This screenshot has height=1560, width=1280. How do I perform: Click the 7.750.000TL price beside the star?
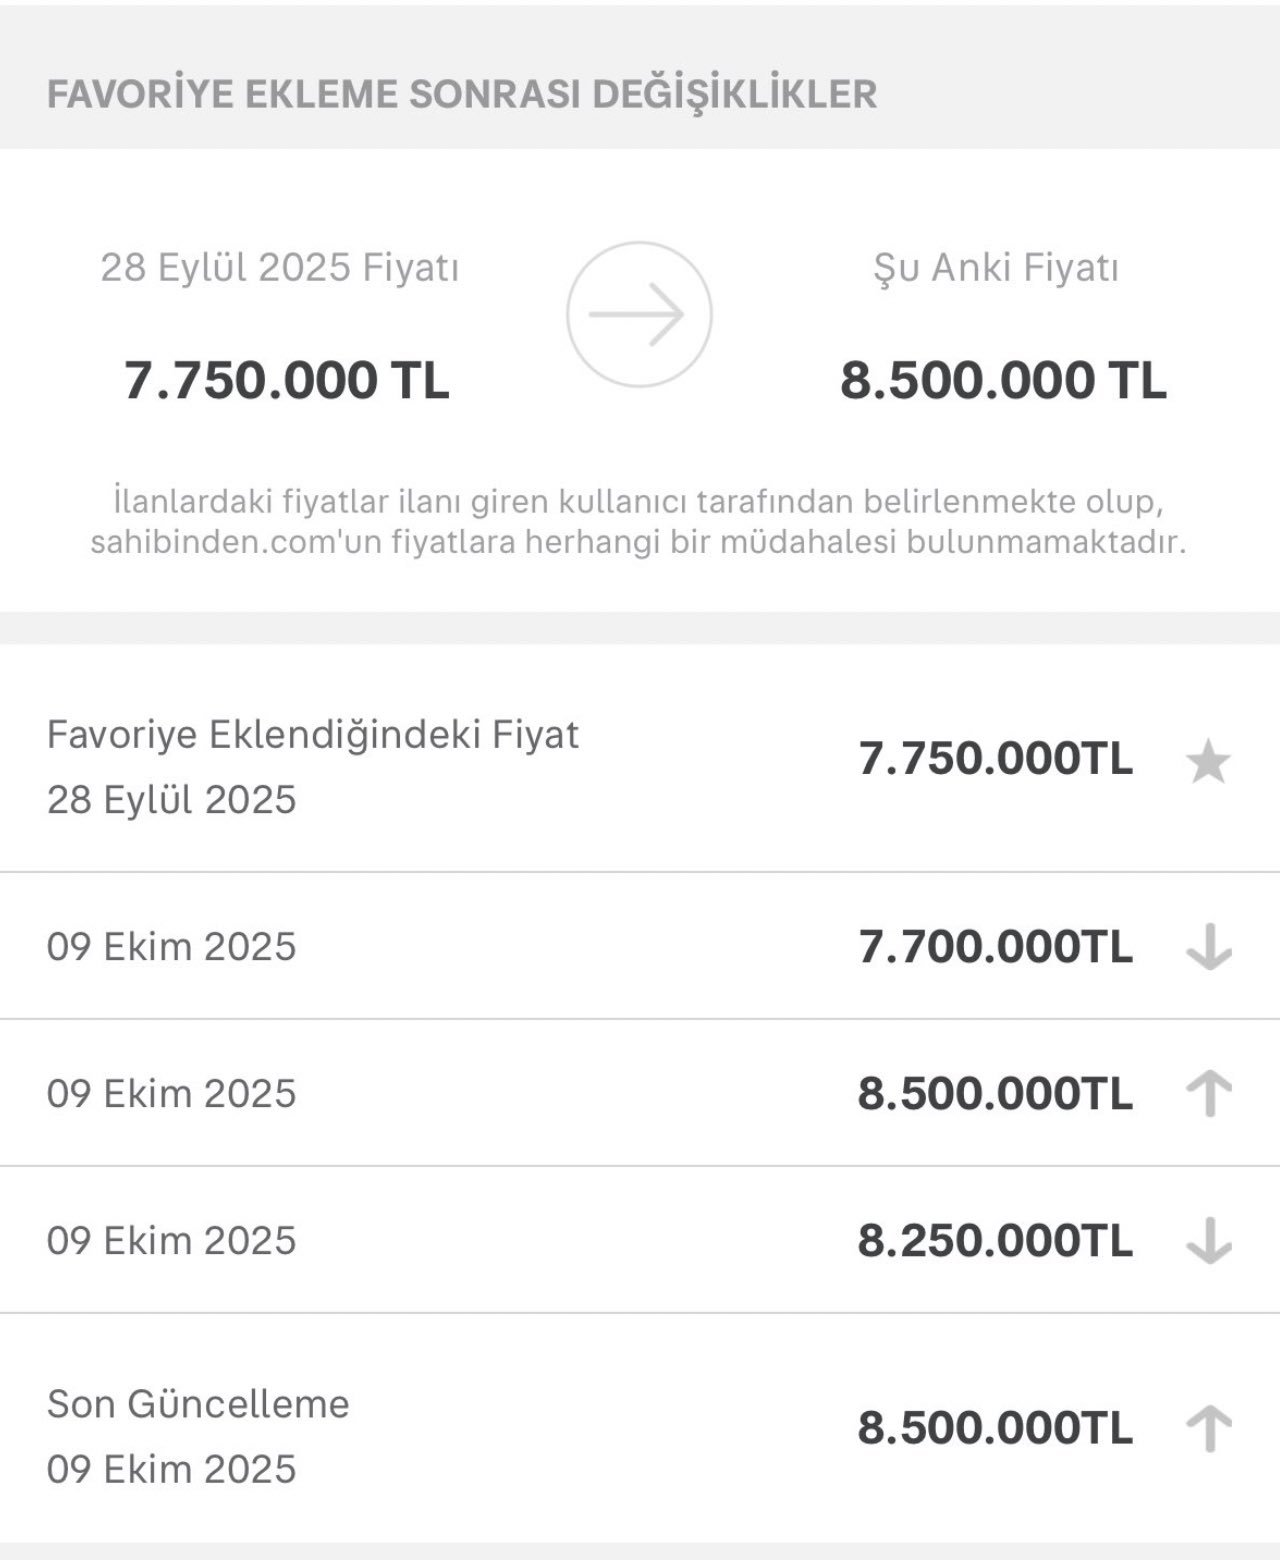(x=995, y=759)
